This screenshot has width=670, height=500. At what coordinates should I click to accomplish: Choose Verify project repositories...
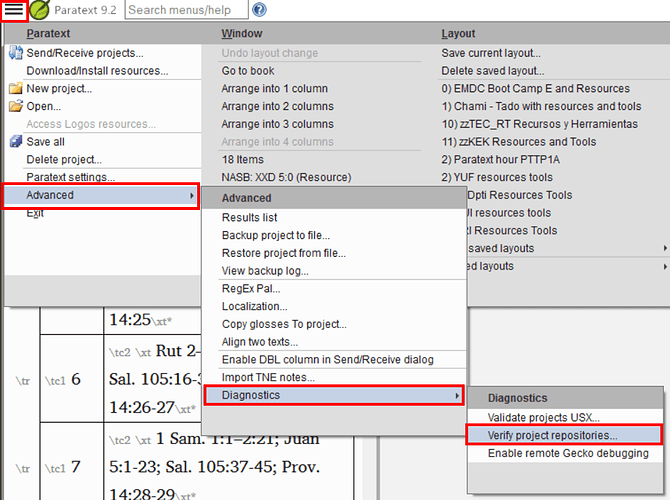tap(552, 435)
